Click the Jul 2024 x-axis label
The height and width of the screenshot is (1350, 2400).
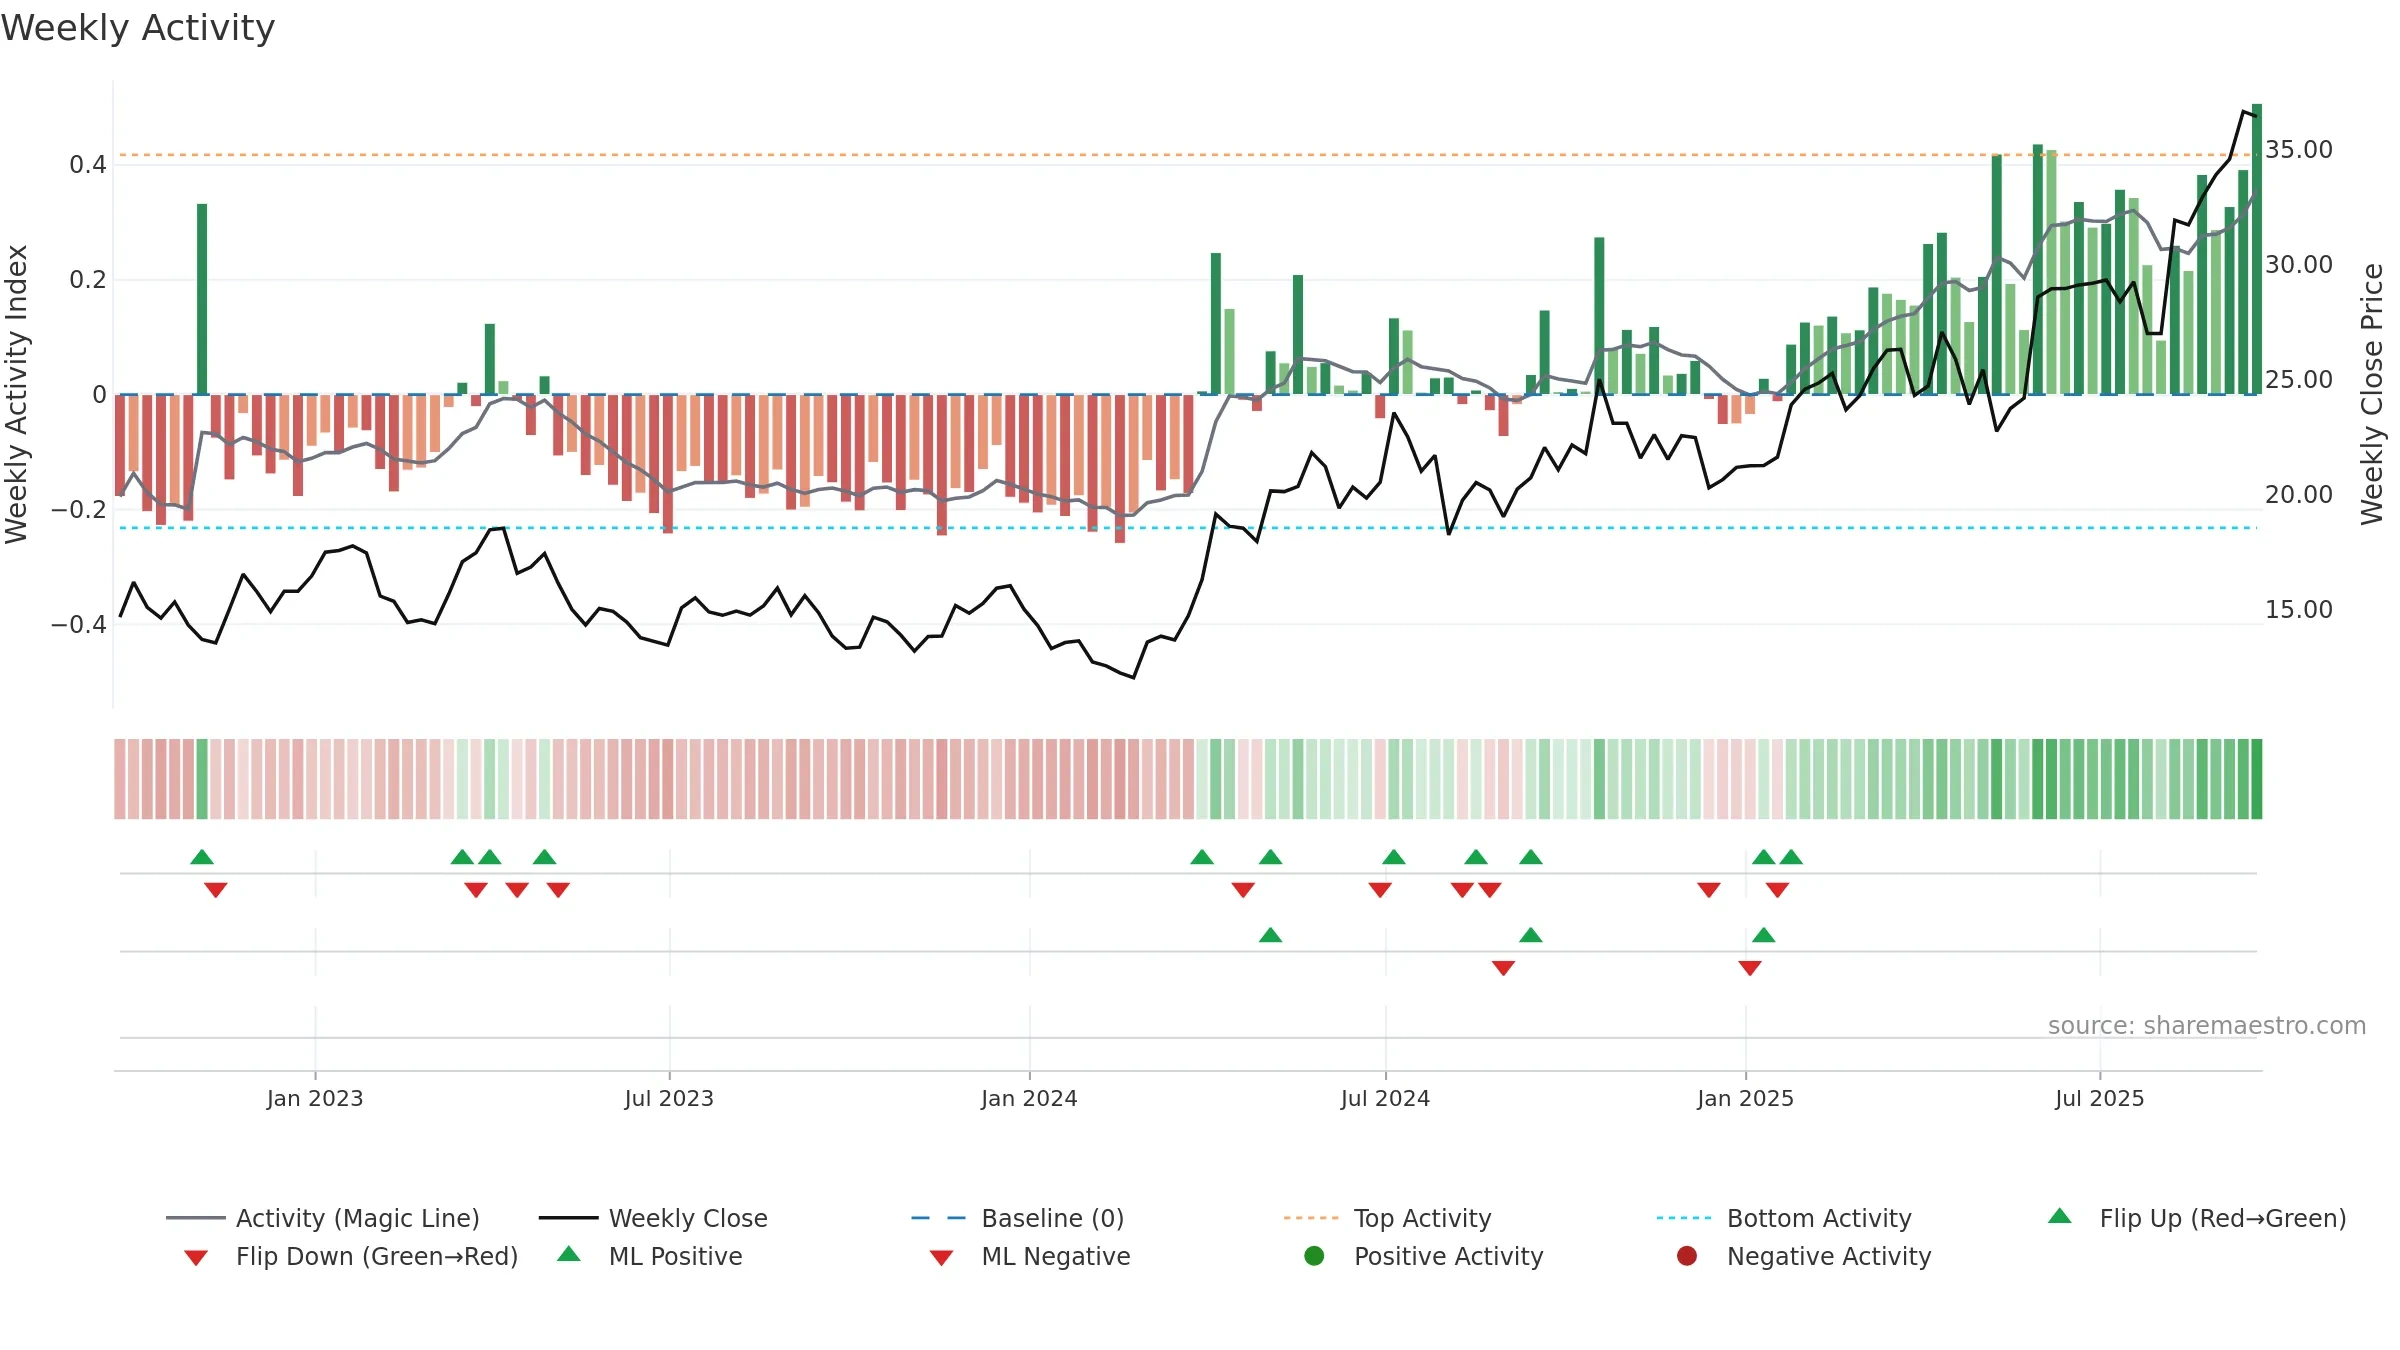pyautogui.click(x=1386, y=1098)
